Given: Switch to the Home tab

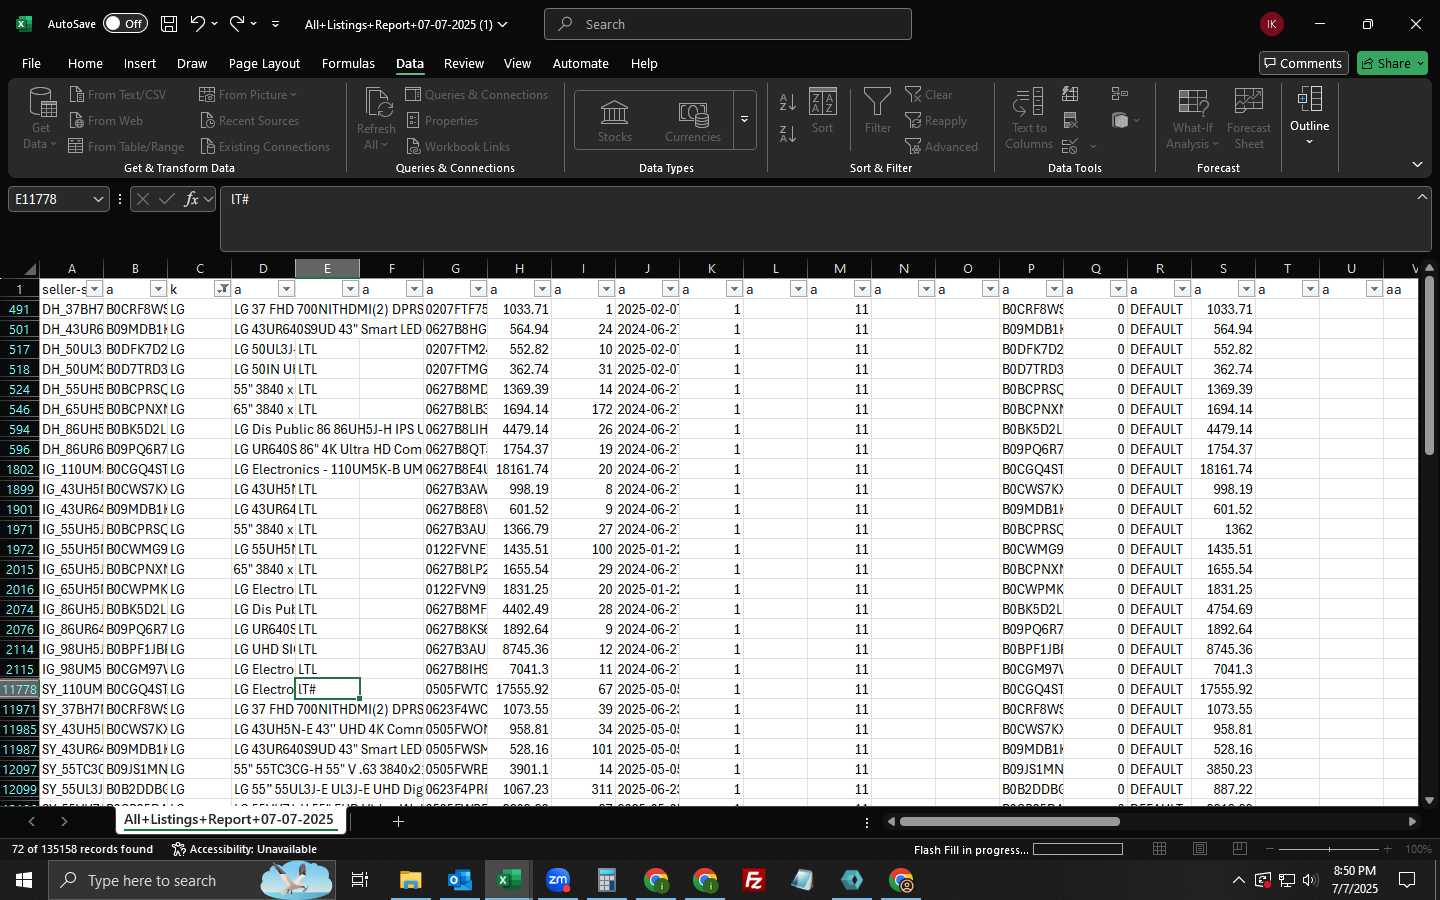Looking at the screenshot, I should (85, 63).
